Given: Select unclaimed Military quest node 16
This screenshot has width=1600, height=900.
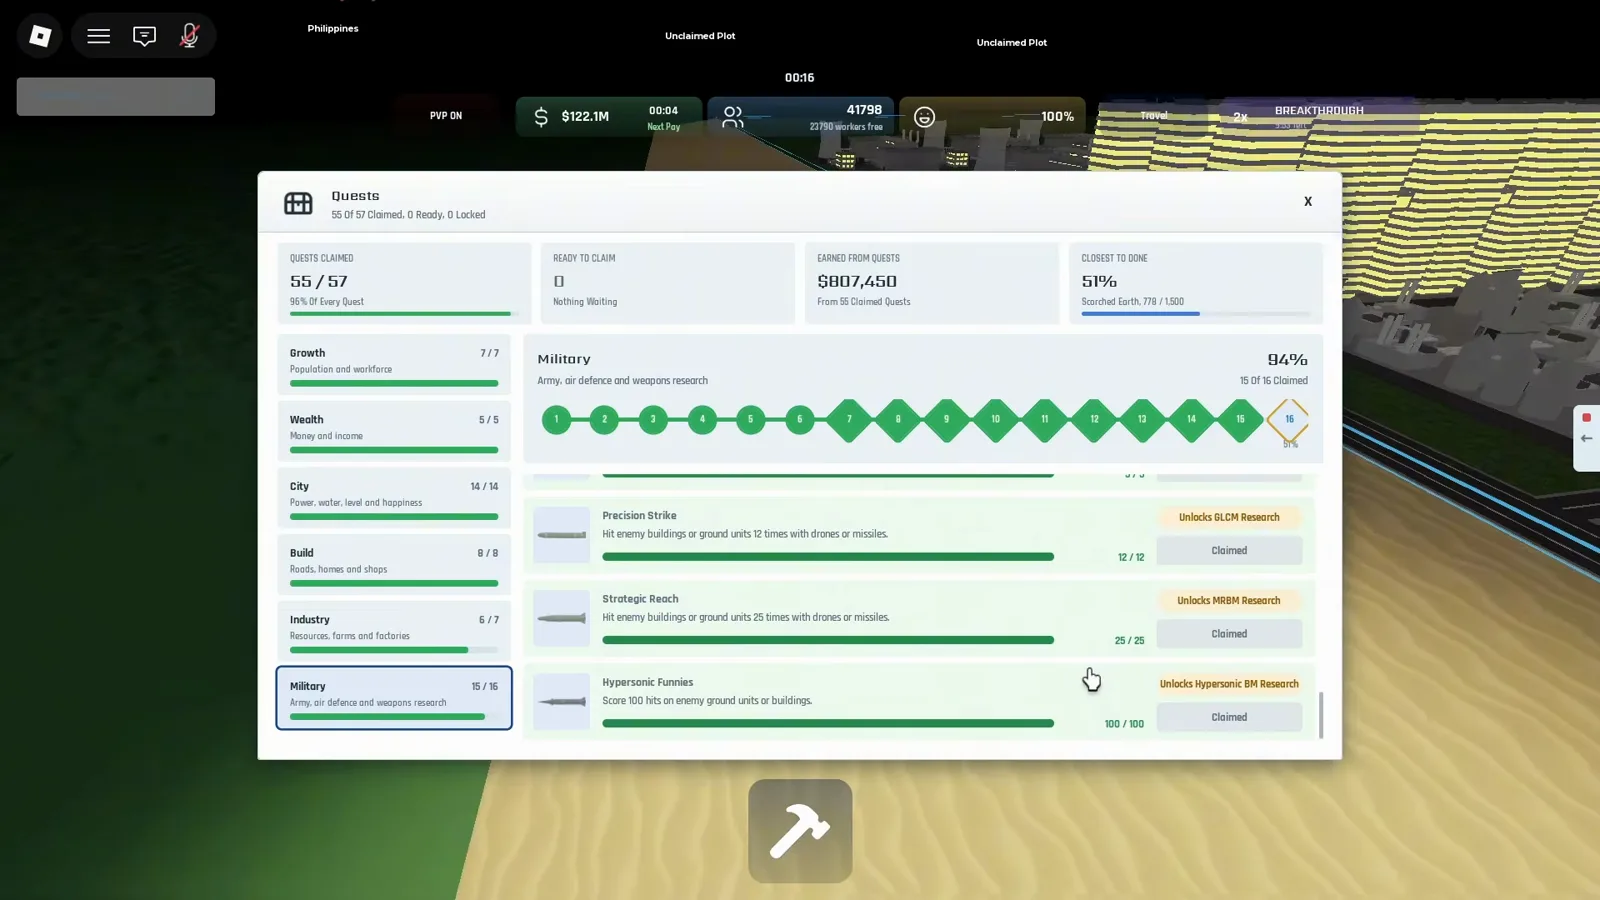Looking at the screenshot, I should coord(1289,419).
